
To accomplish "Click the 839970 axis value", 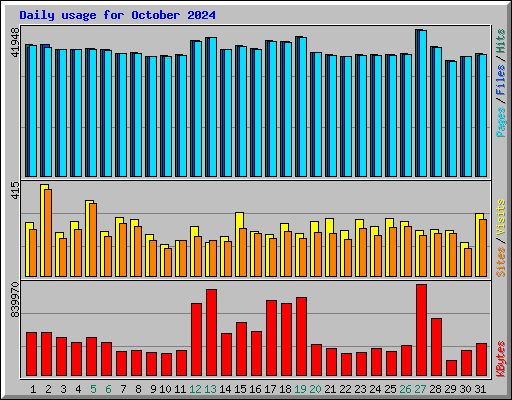I will point(15,300).
